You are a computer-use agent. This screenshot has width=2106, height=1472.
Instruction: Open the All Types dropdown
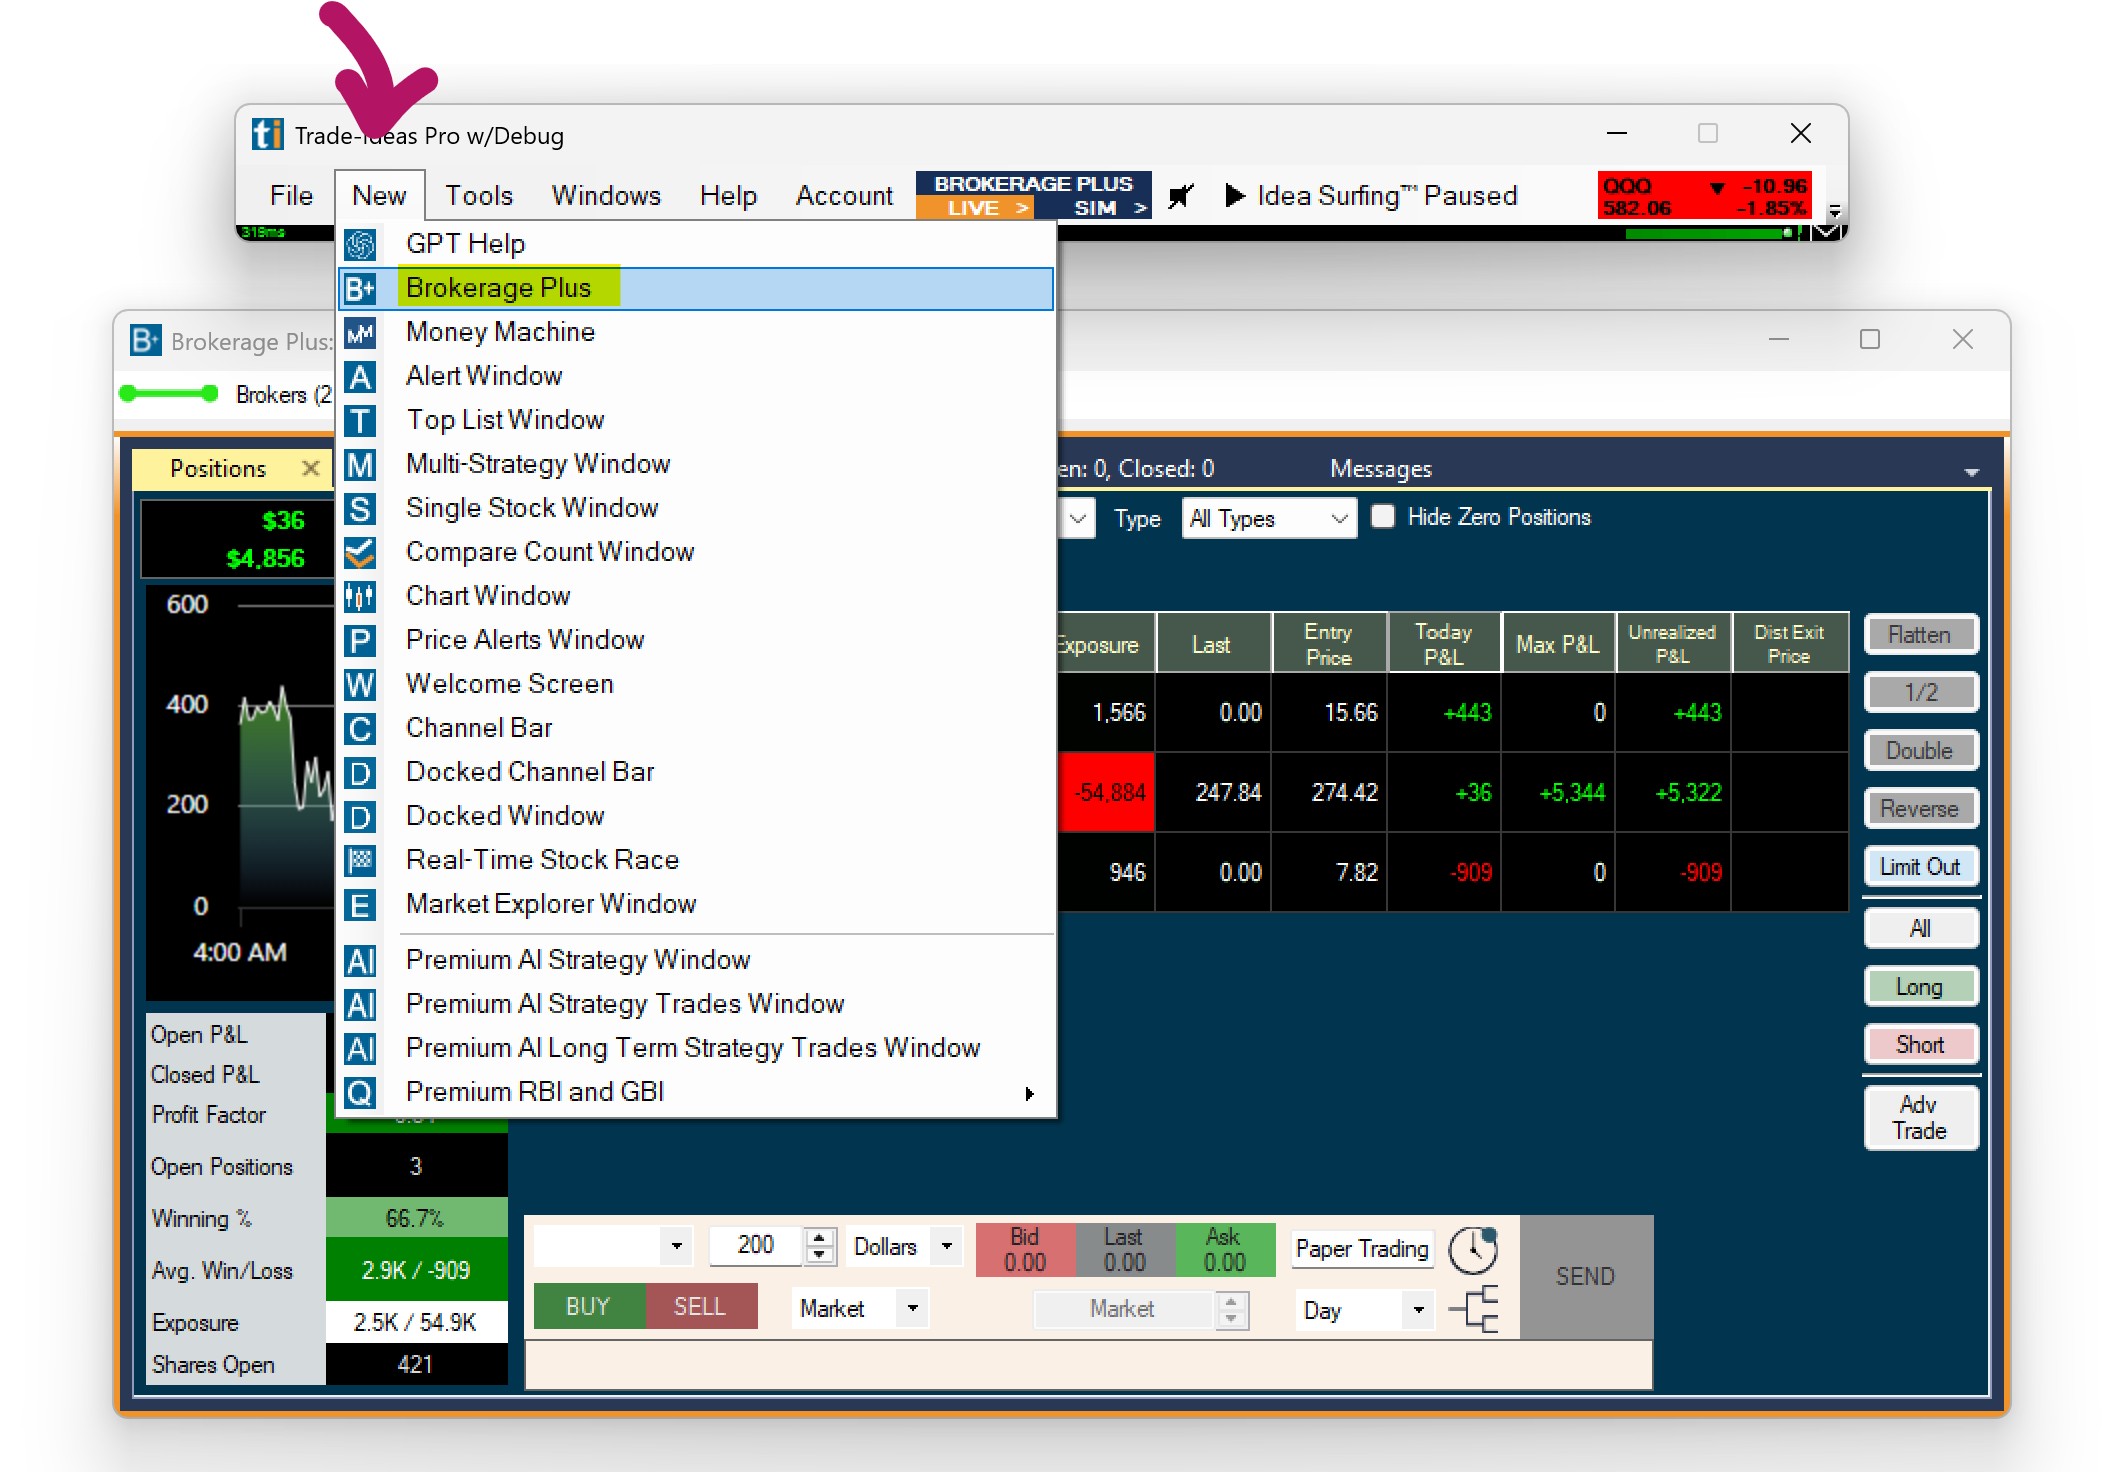[1268, 518]
